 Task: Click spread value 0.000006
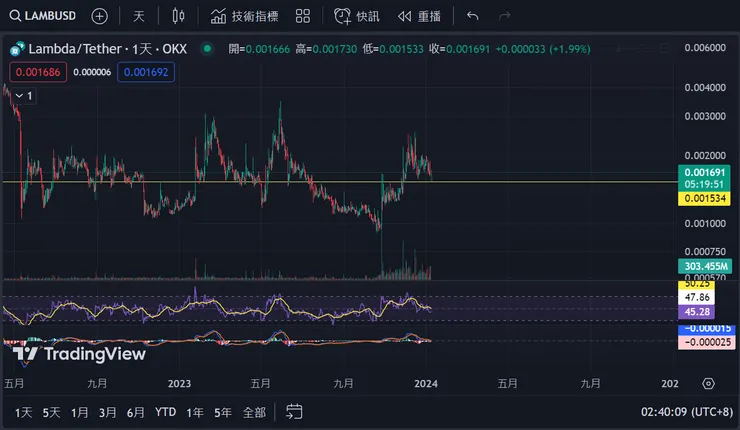pyautogui.click(x=92, y=72)
